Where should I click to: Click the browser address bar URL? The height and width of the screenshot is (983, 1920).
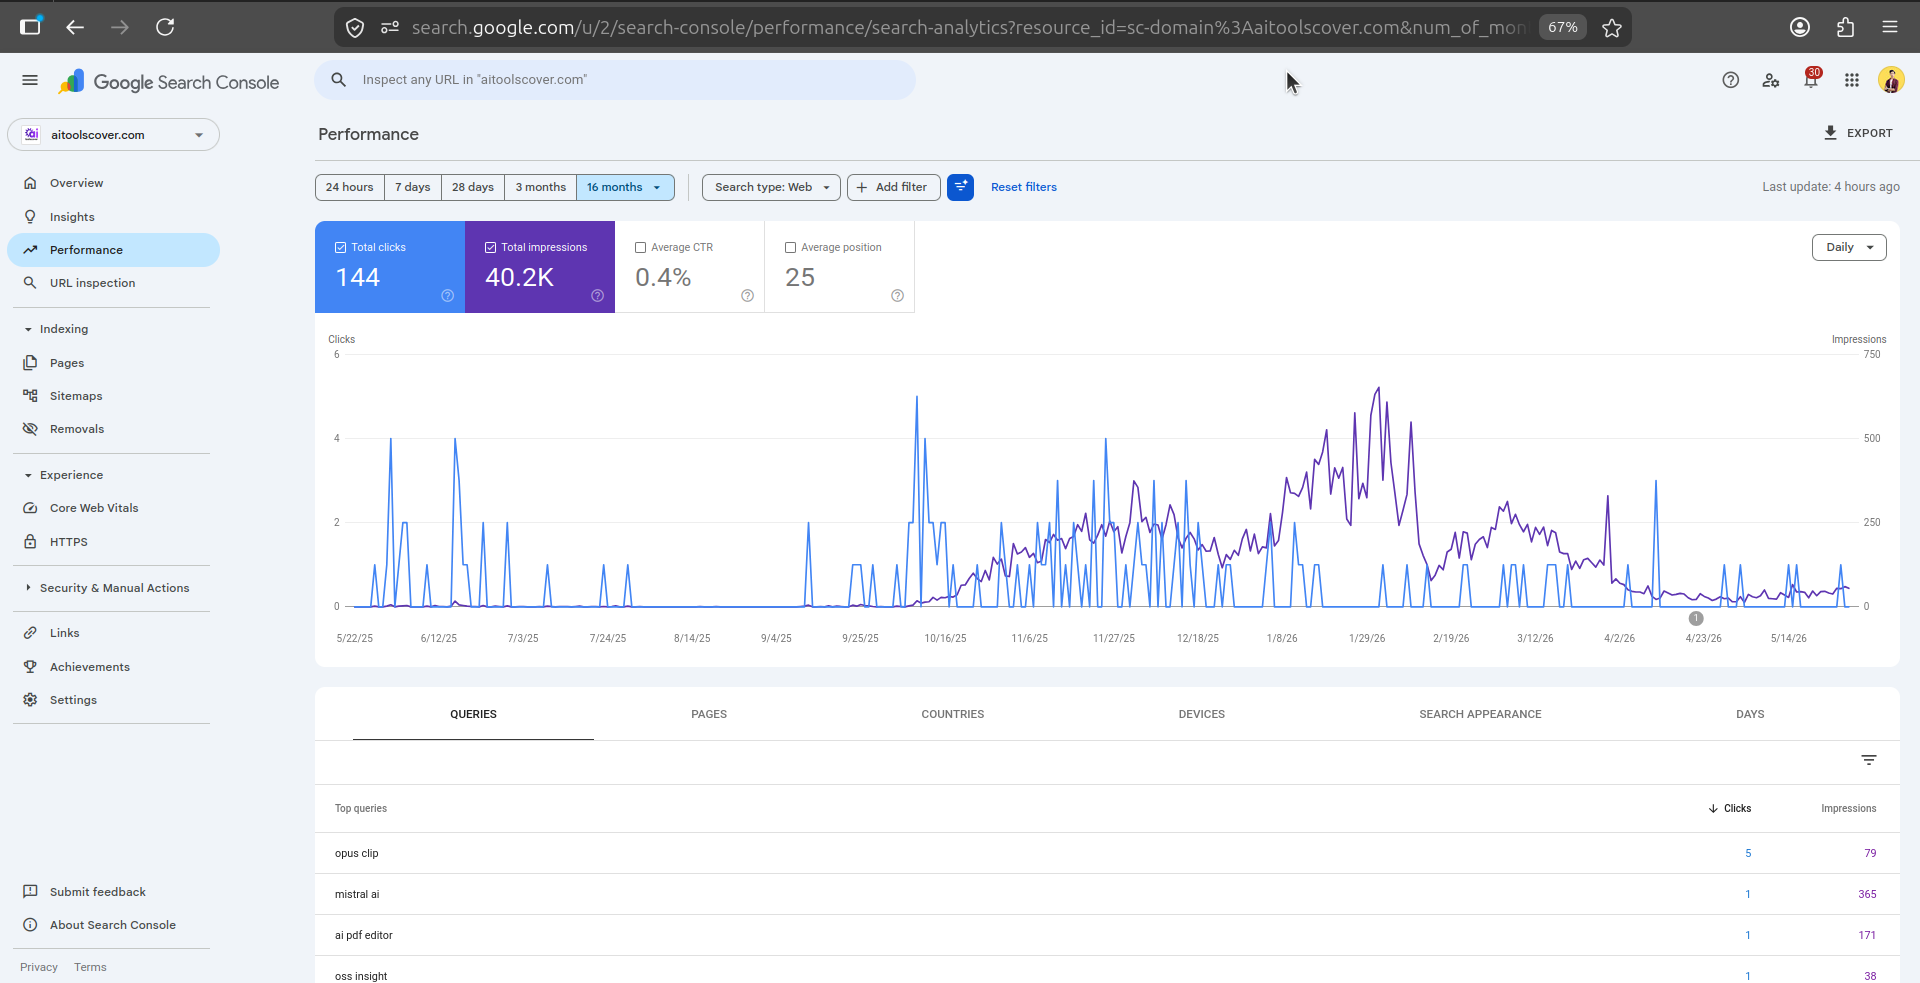(968, 28)
